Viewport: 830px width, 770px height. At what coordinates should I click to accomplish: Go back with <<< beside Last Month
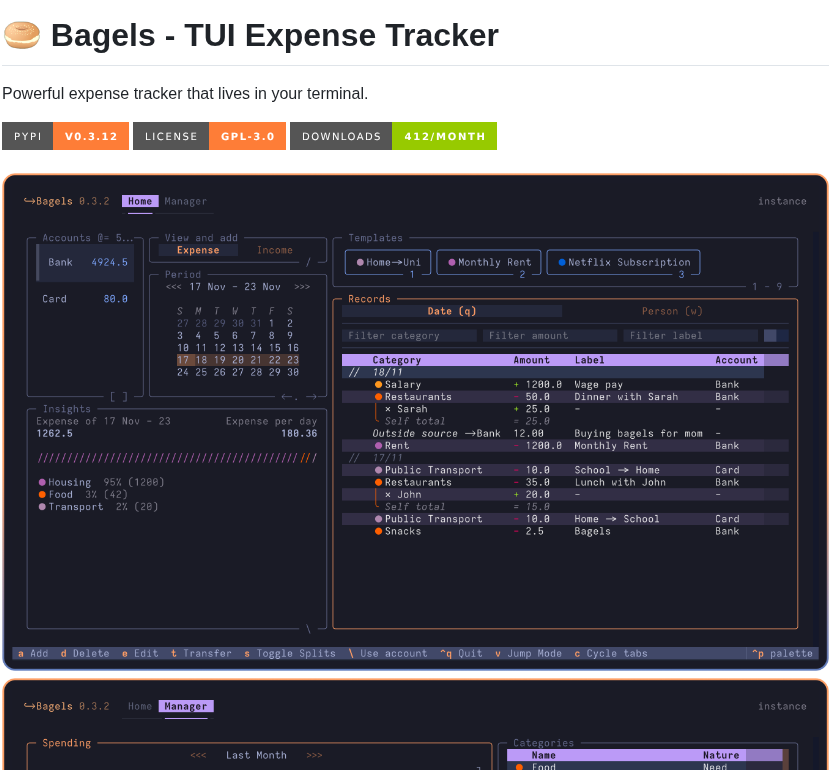point(198,755)
